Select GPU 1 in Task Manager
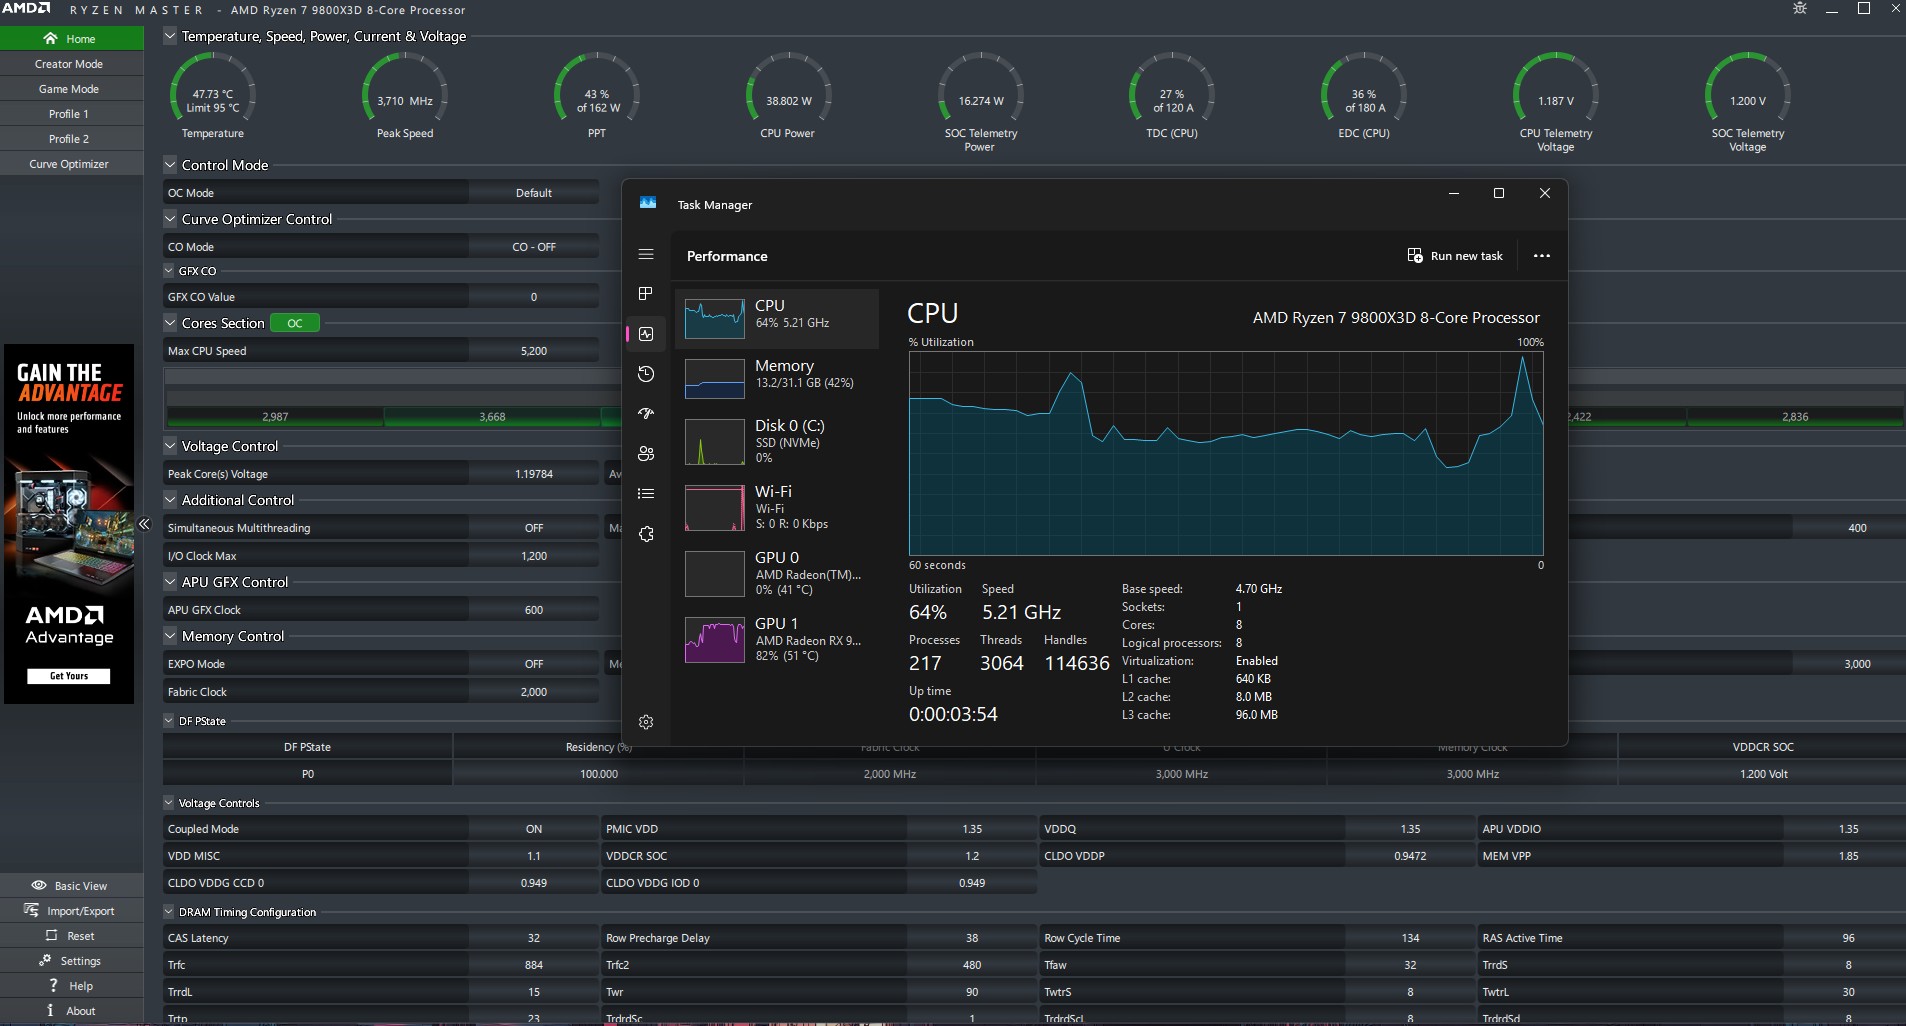 (x=777, y=639)
